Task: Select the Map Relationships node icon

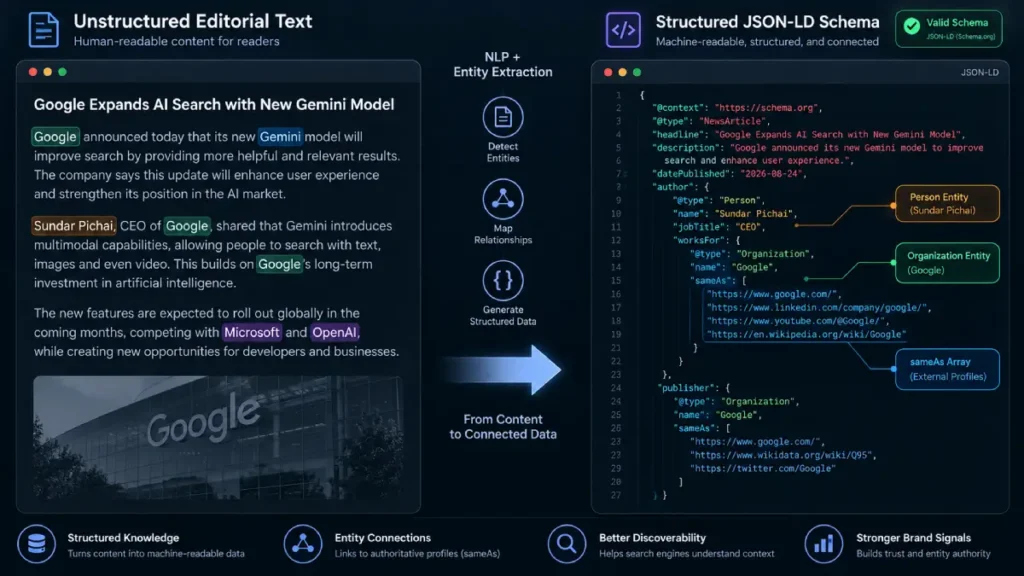Action: coord(503,199)
